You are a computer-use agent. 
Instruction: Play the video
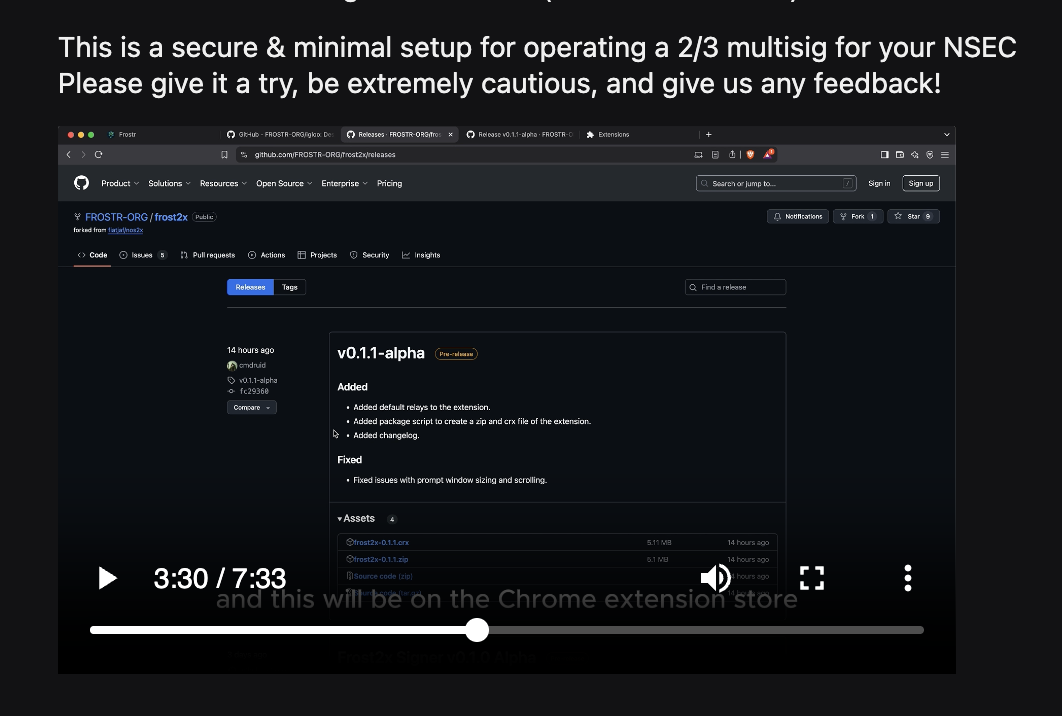coord(108,578)
